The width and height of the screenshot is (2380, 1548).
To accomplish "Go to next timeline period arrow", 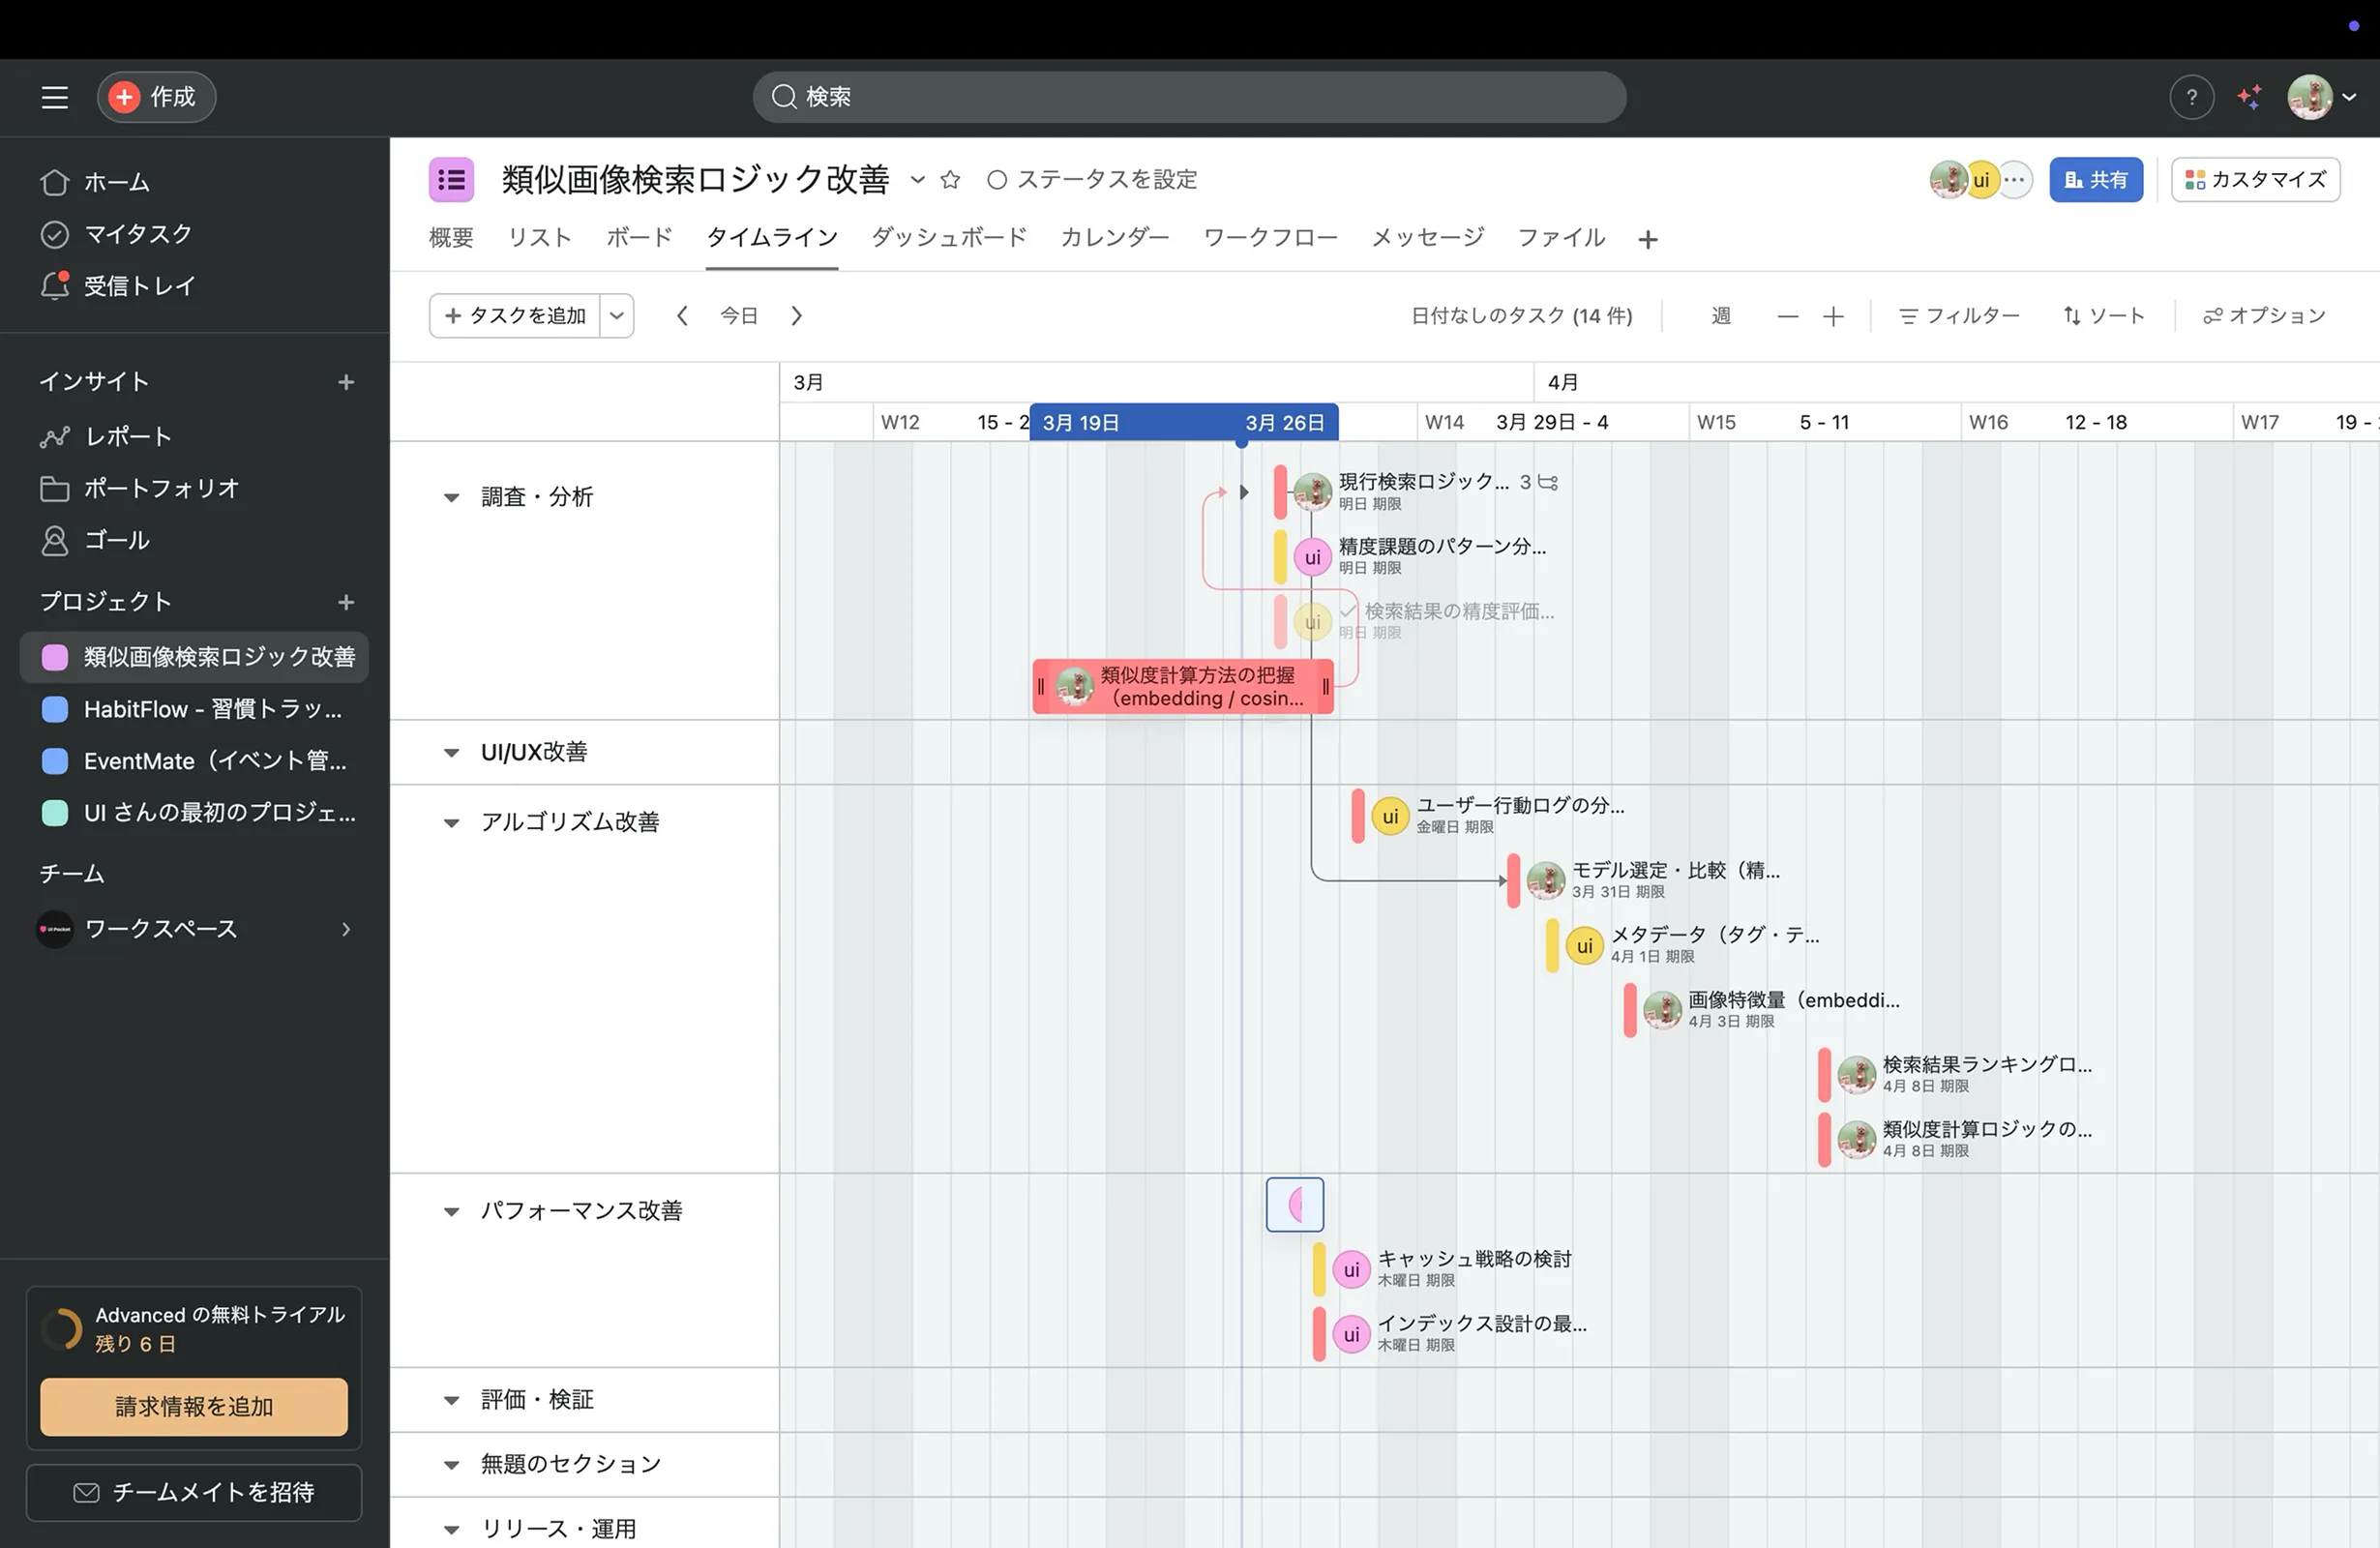I will coord(796,316).
